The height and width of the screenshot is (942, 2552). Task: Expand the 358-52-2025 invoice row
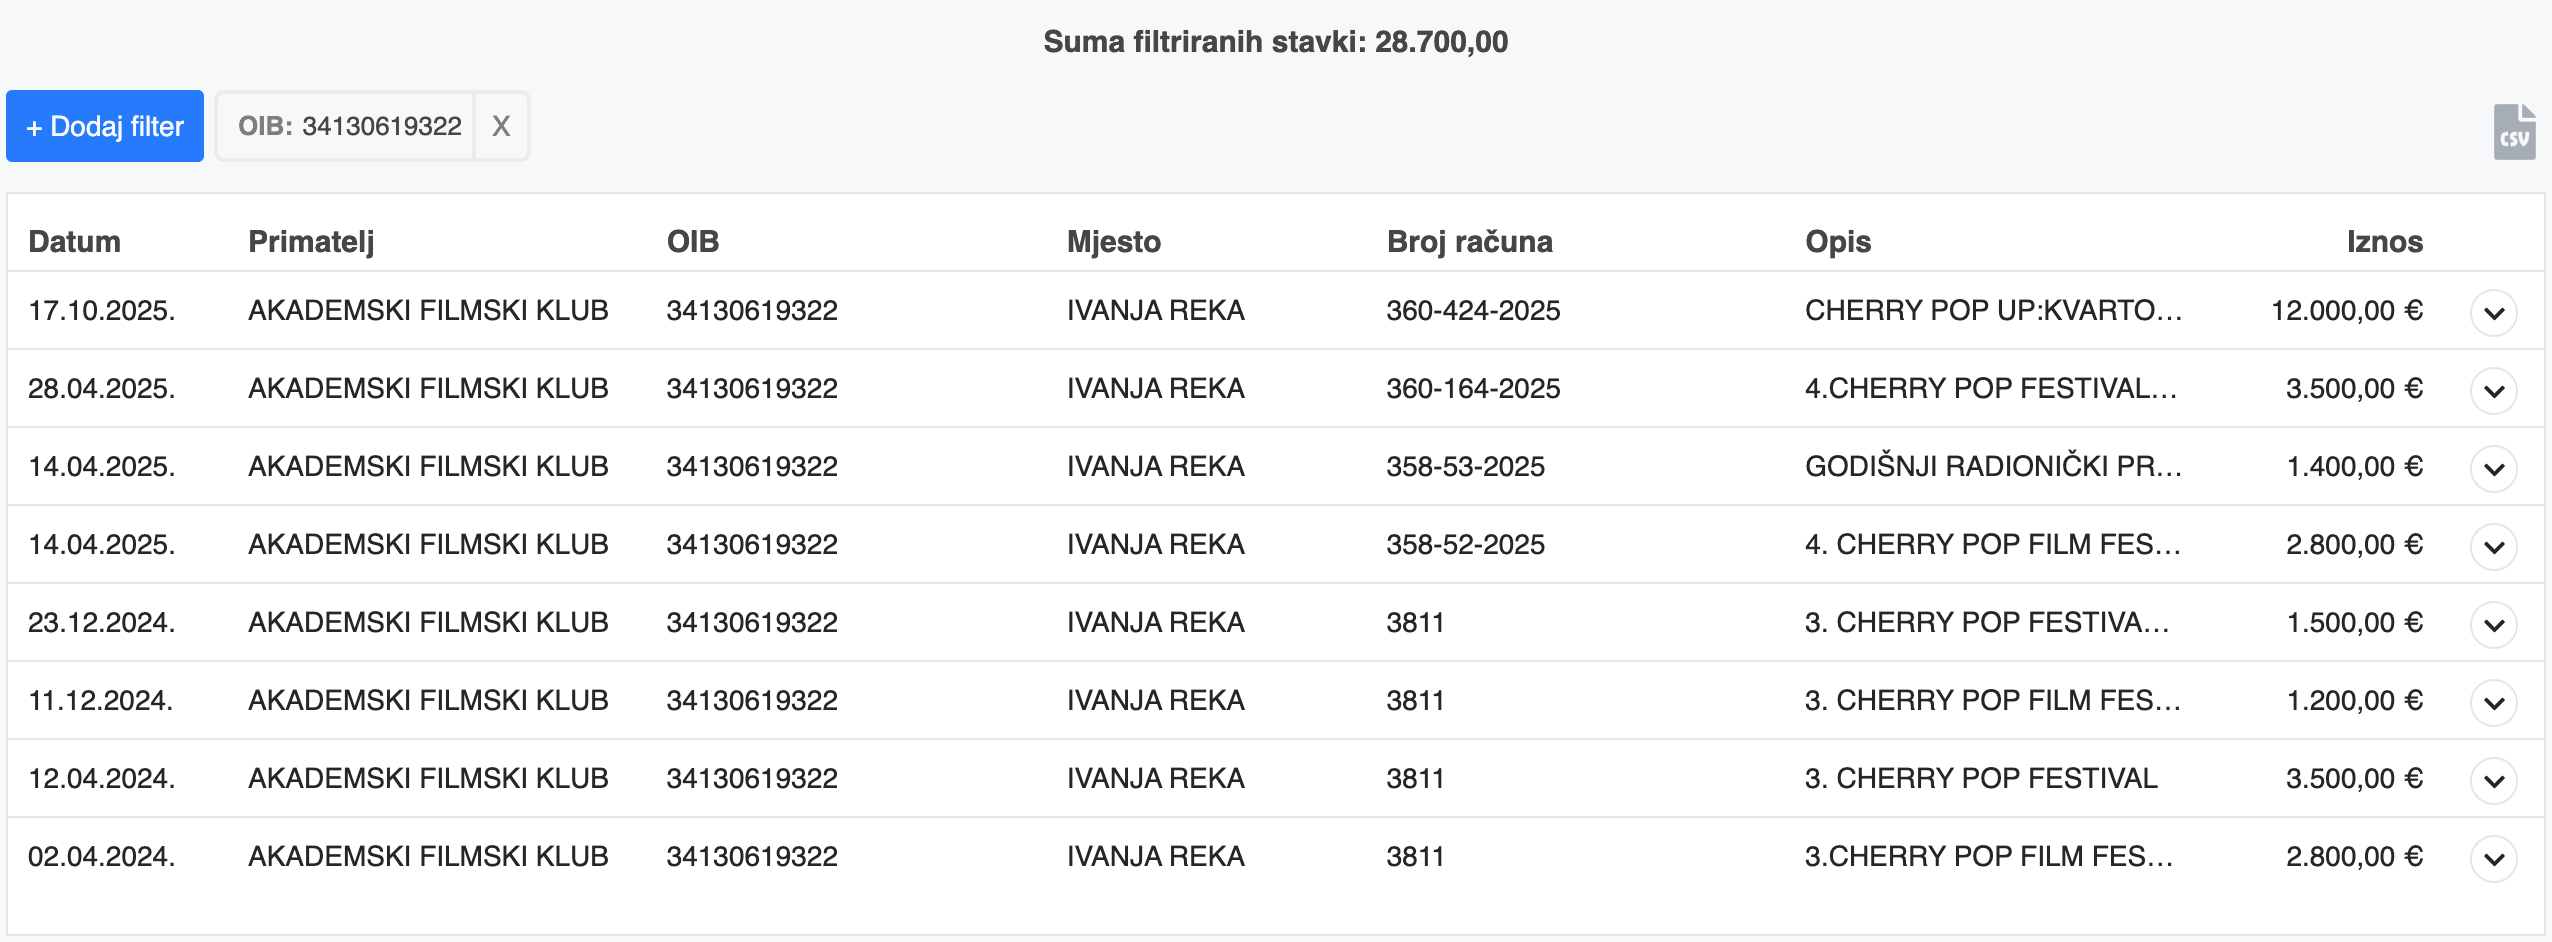tap(2494, 547)
